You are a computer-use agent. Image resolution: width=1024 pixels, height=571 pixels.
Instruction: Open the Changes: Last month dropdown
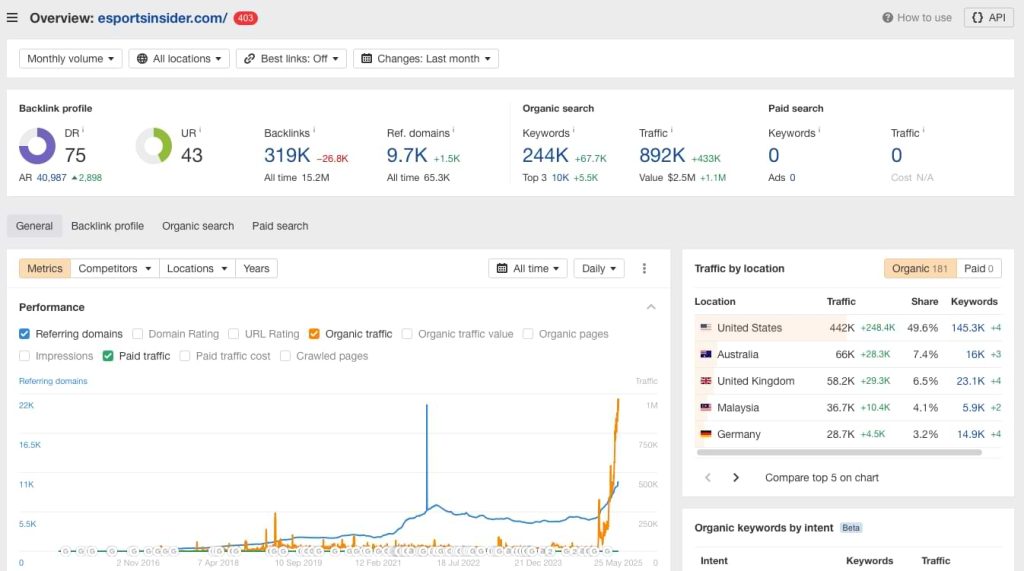pos(426,59)
